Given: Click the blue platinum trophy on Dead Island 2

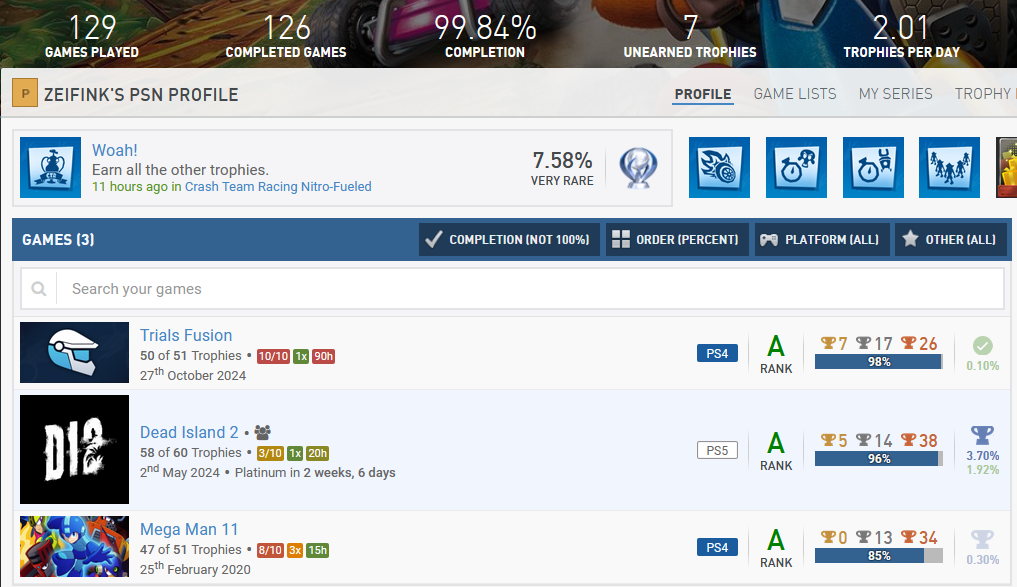Looking at the screenshot, I should 982,435.
